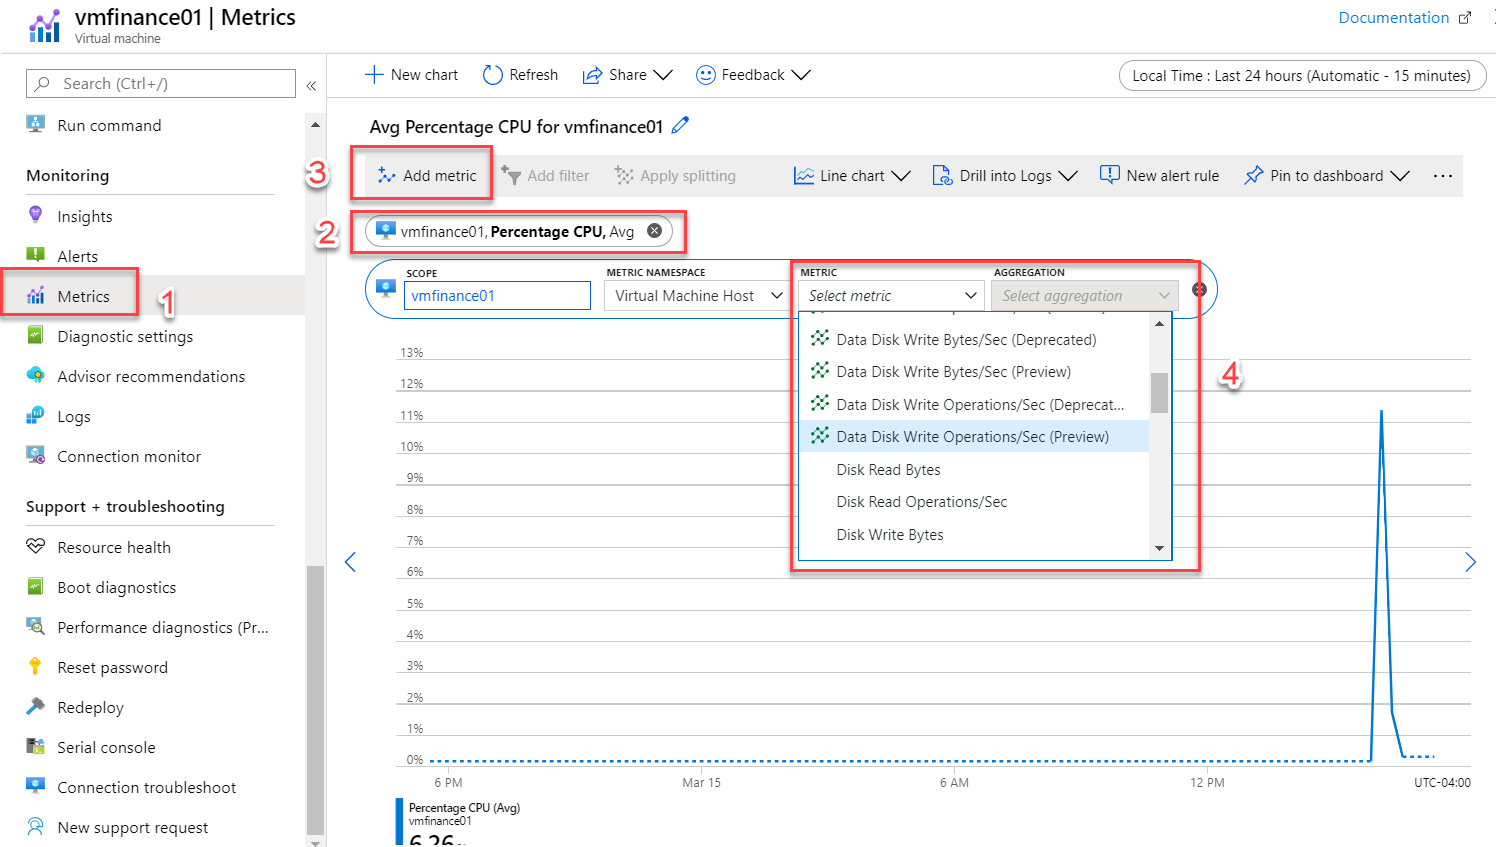Image resolution: width=1496 pixels, height=847 pixels.
Task: Click the Refresh circular arrow icon
Action: (x=492, y=75)
